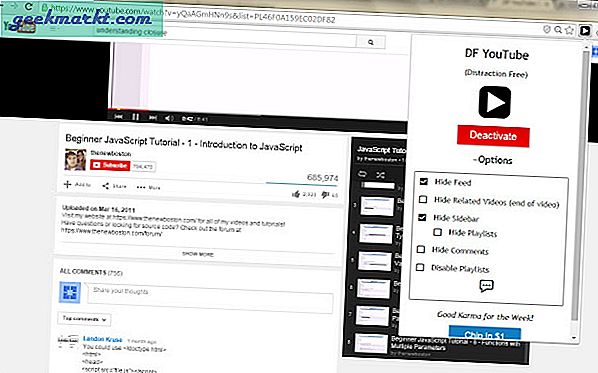598x373 pixels.
Task: Click the thumbs down dislike icon
Action: point(325,195)
